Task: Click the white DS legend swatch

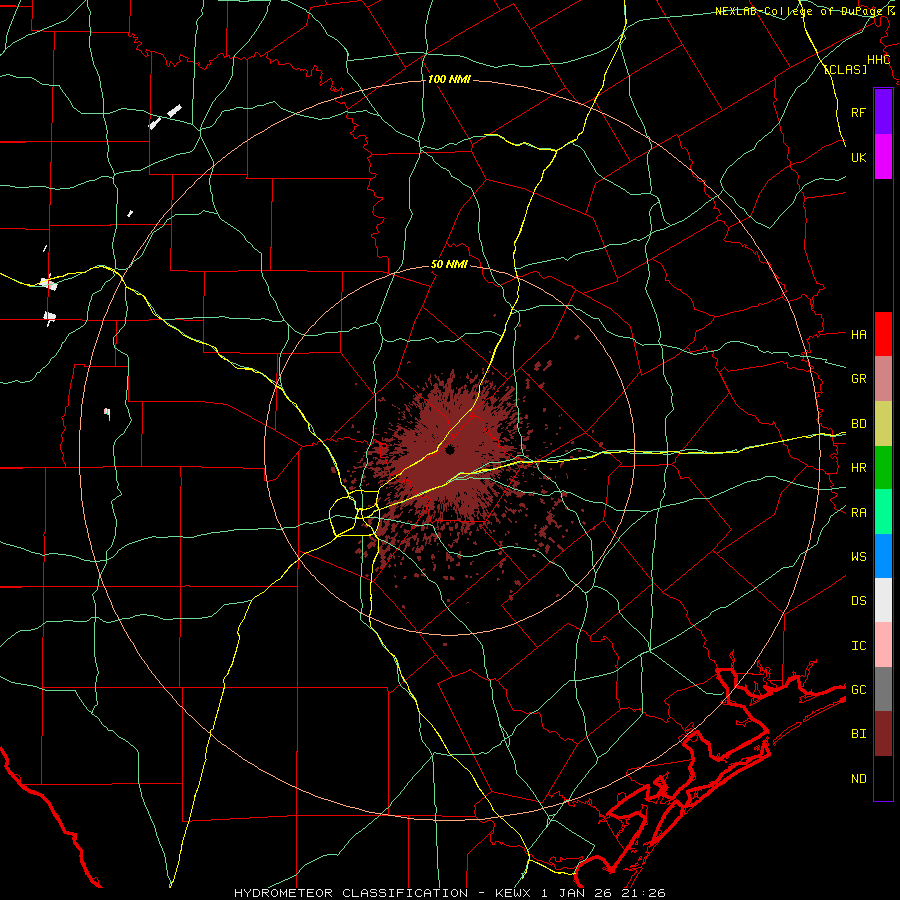Action: click(x=883, y=600)
